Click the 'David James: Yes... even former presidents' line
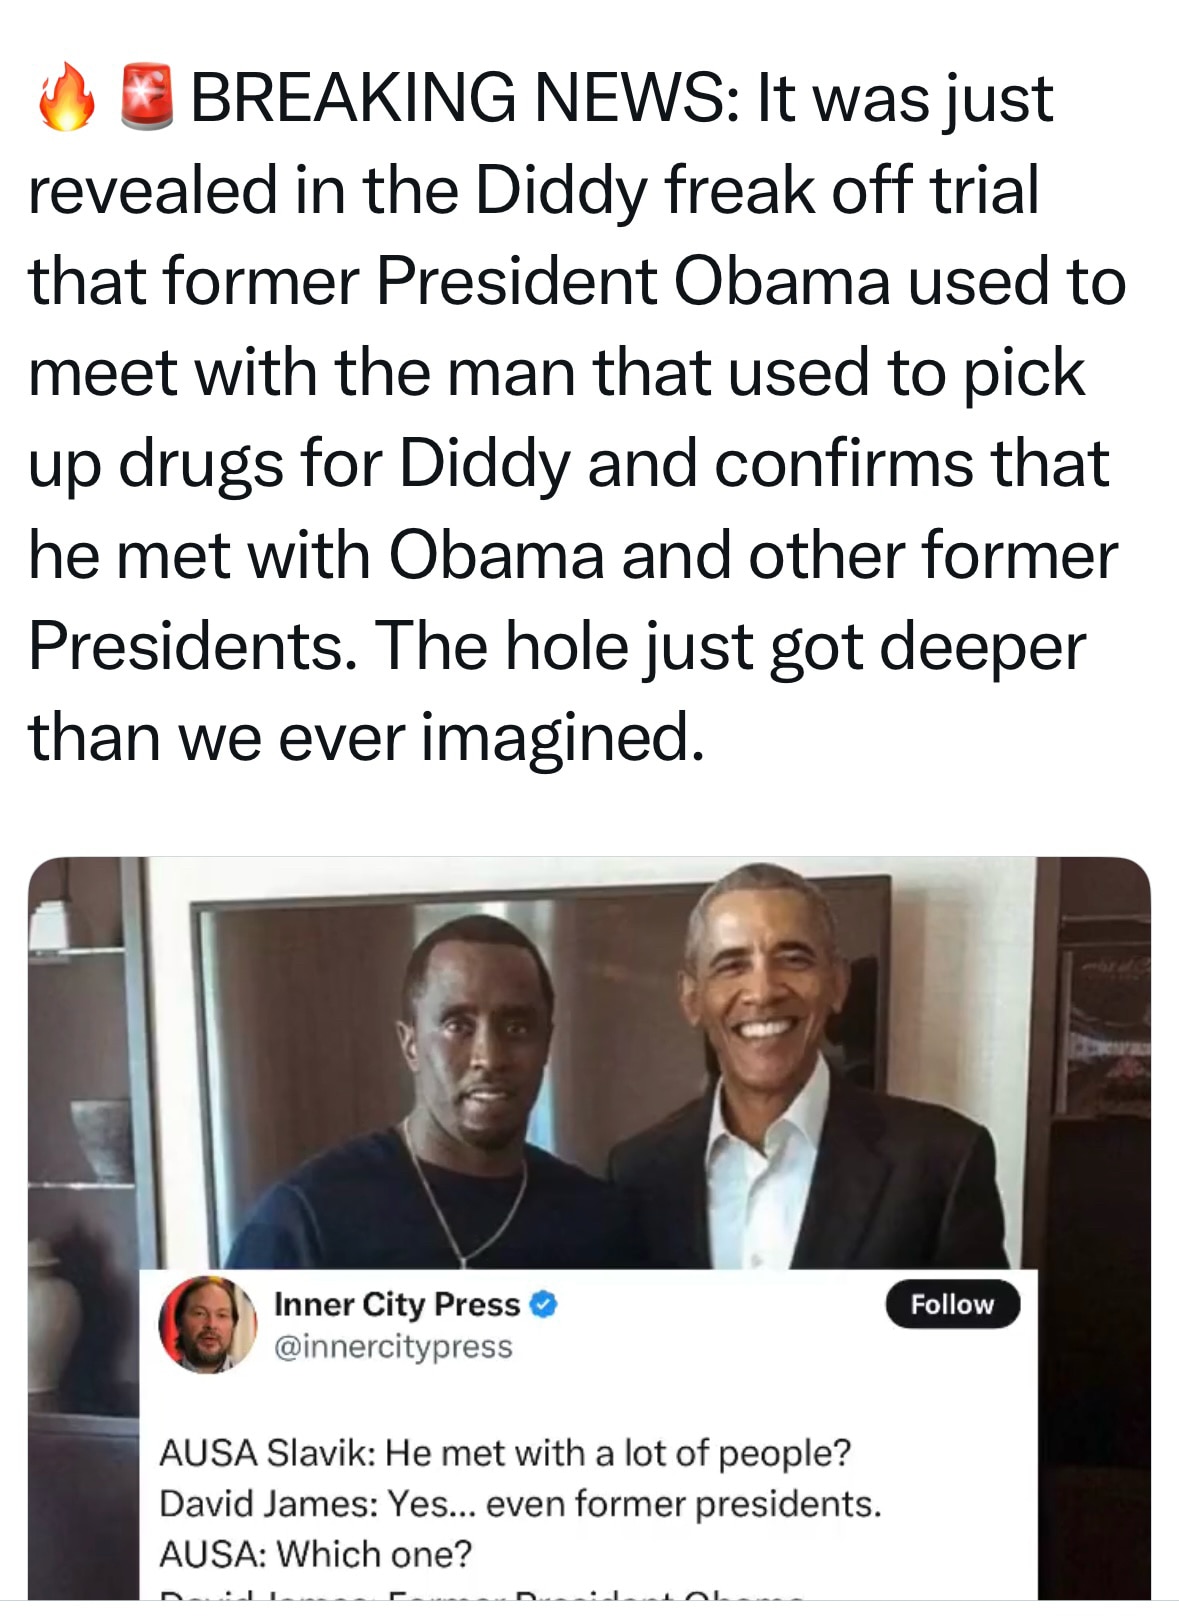1179x1623 pixels. [x=520, y=1505]
